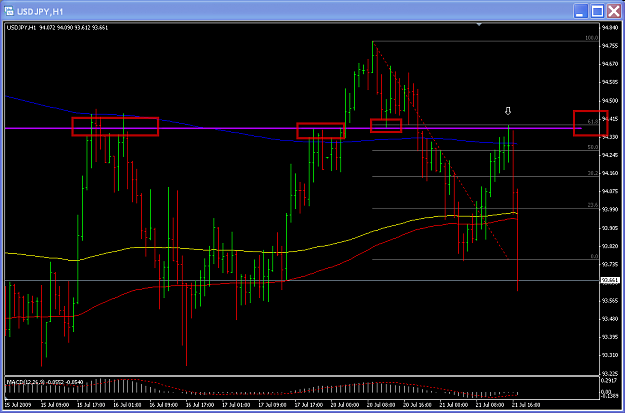The height and width of the screenshot is (413, 625).
Task: Click the 15 Jul 2009 time axis label
Action: coord(18,405)
